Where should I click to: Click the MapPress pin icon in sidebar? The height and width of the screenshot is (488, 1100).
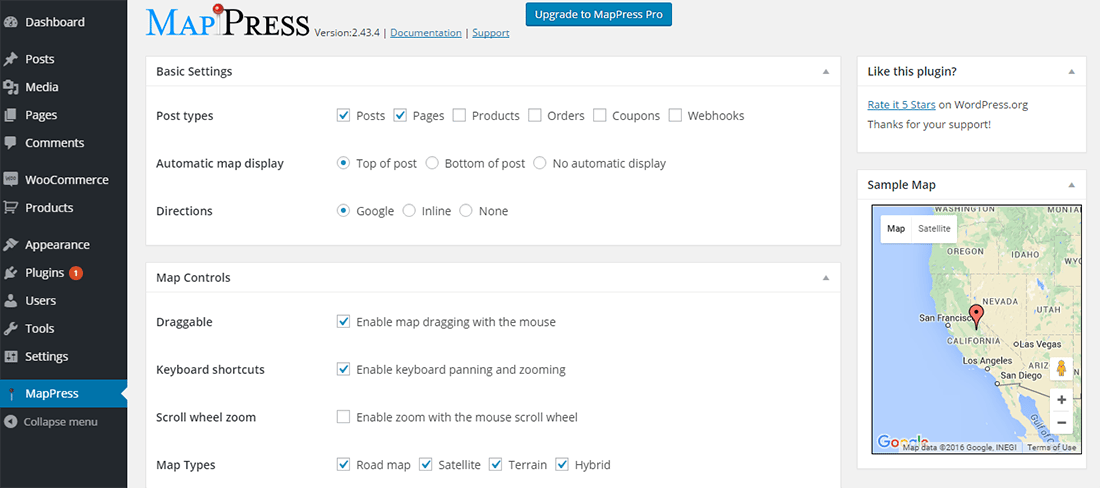pos(11,394)
